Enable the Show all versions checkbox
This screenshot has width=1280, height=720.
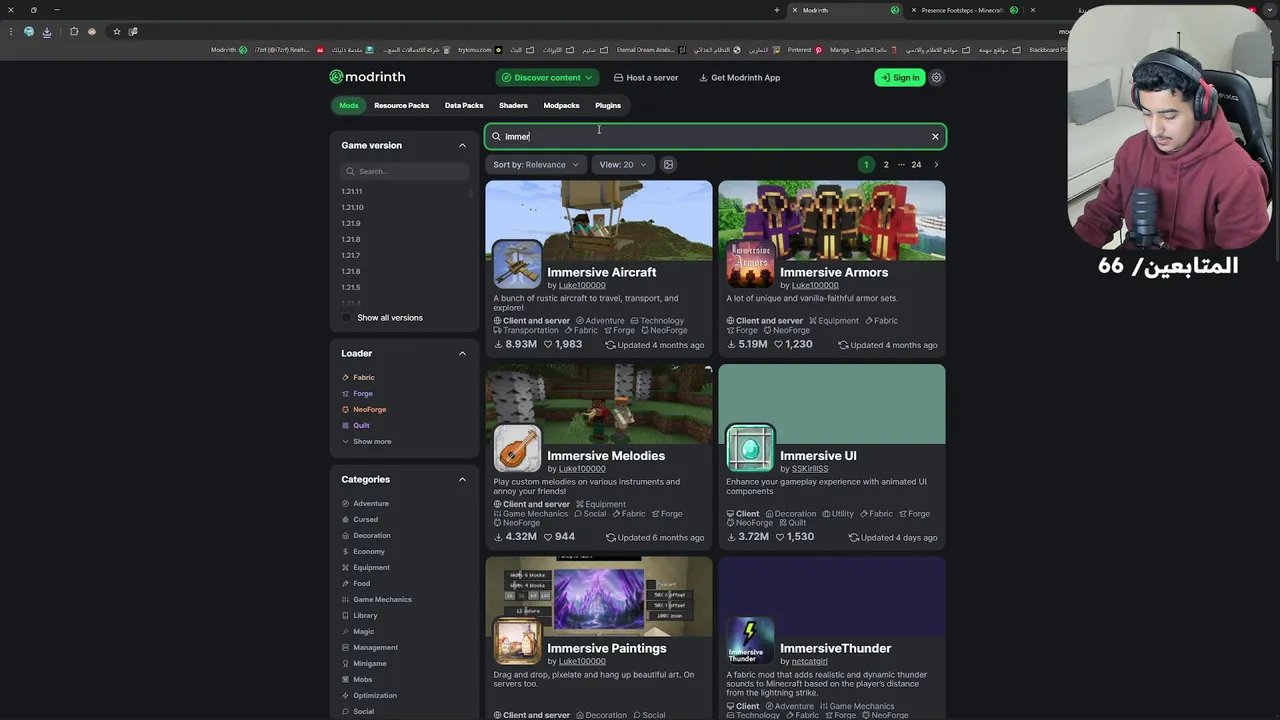click(x=347, y=317)
